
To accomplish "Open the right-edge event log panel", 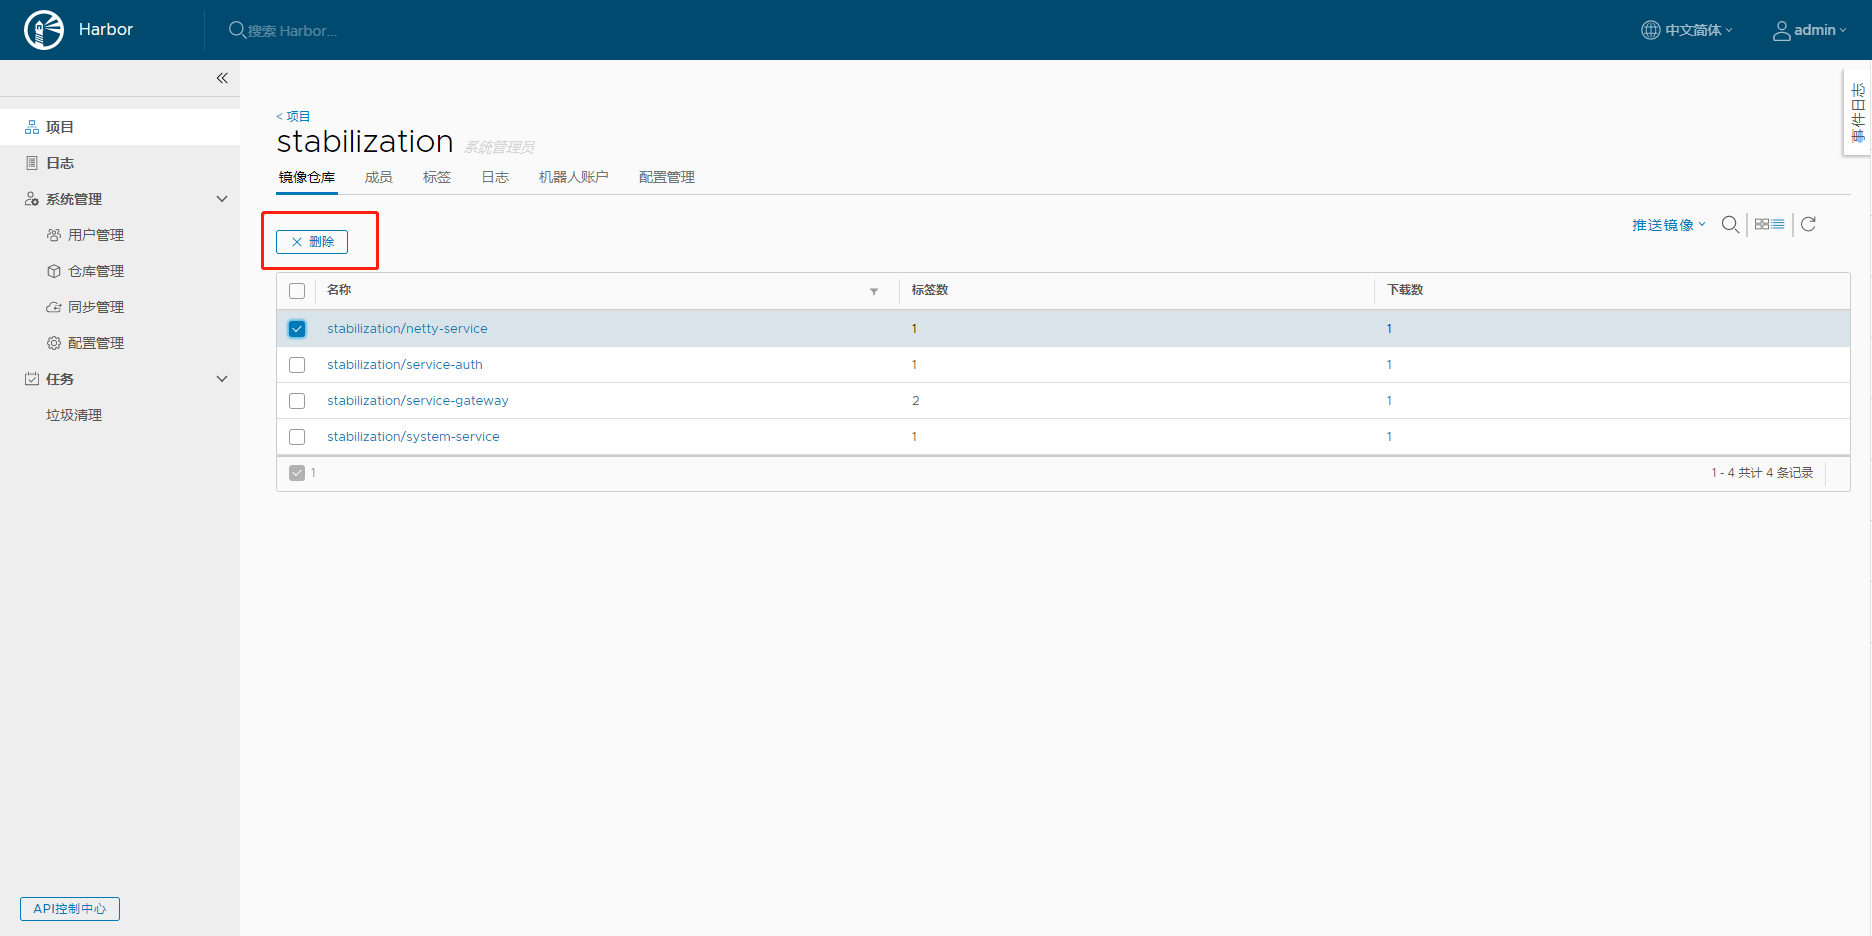I will (1858, 112).
